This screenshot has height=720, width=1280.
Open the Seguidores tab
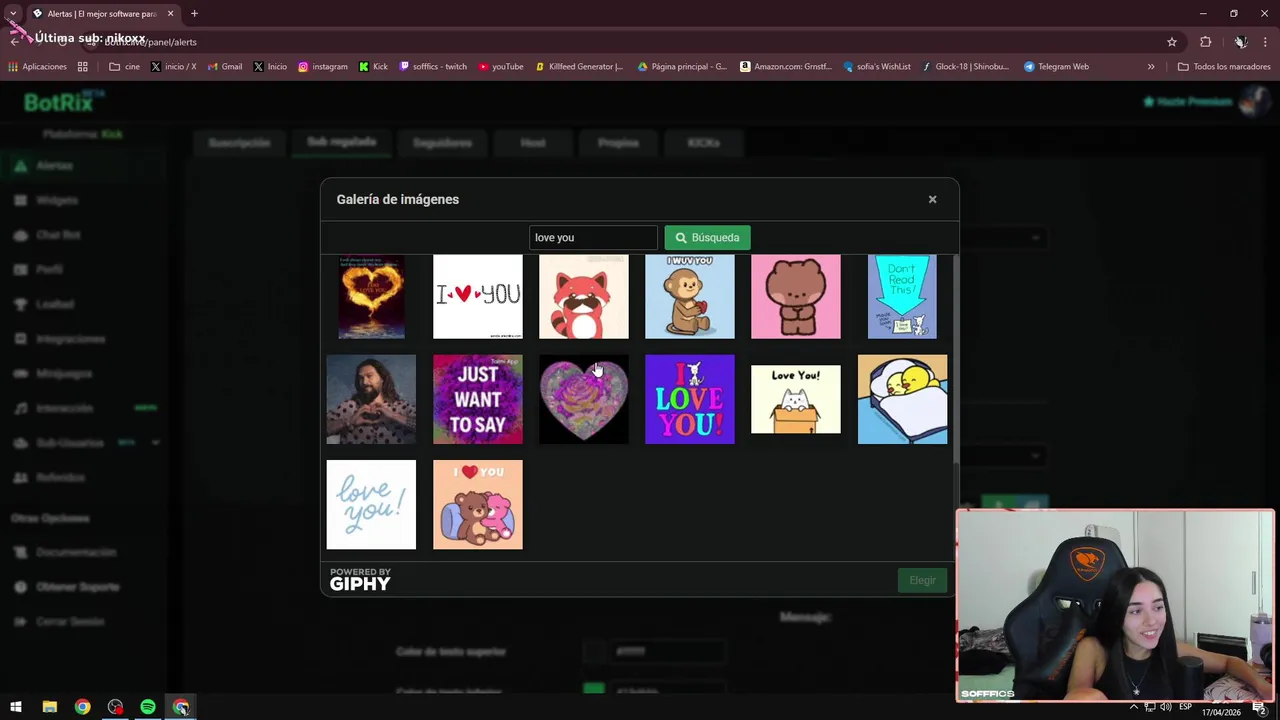[x=442, y=143]
